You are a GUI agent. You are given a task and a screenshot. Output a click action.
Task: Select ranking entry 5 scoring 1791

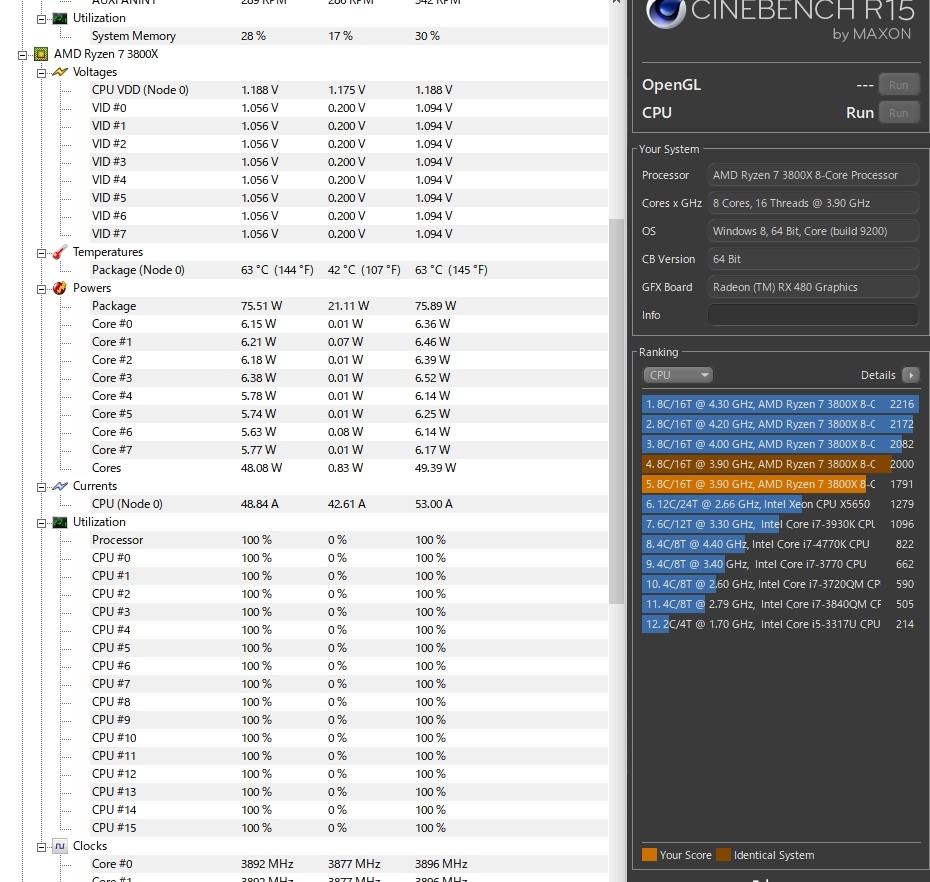pyautogui.click(x=780, y=484)
